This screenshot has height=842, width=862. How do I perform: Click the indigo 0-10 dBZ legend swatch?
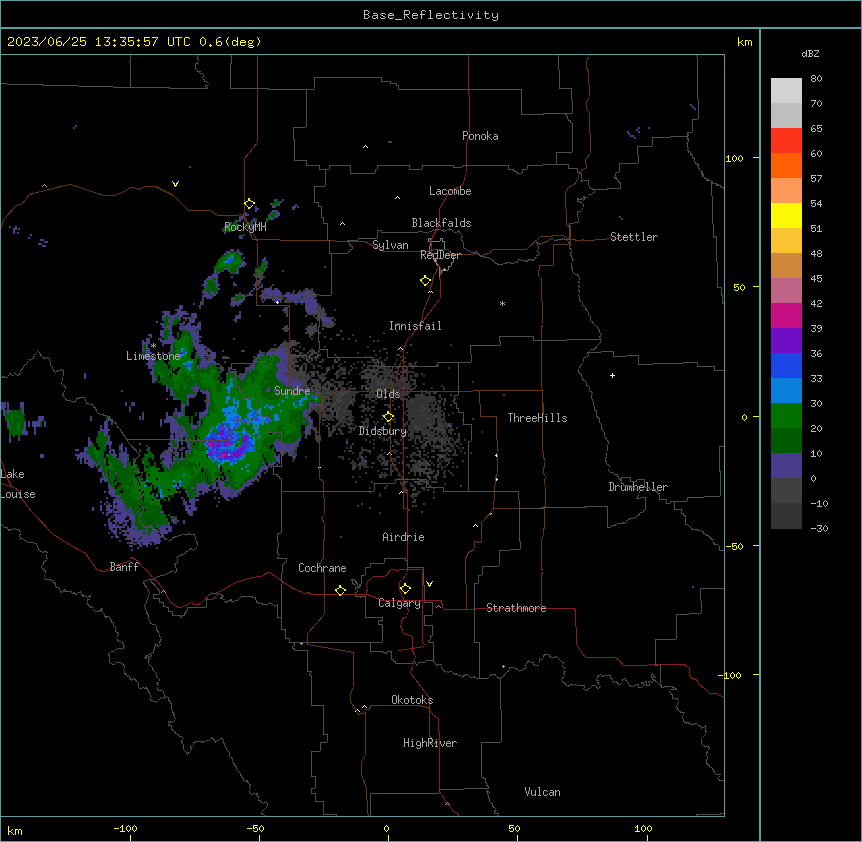786,466
